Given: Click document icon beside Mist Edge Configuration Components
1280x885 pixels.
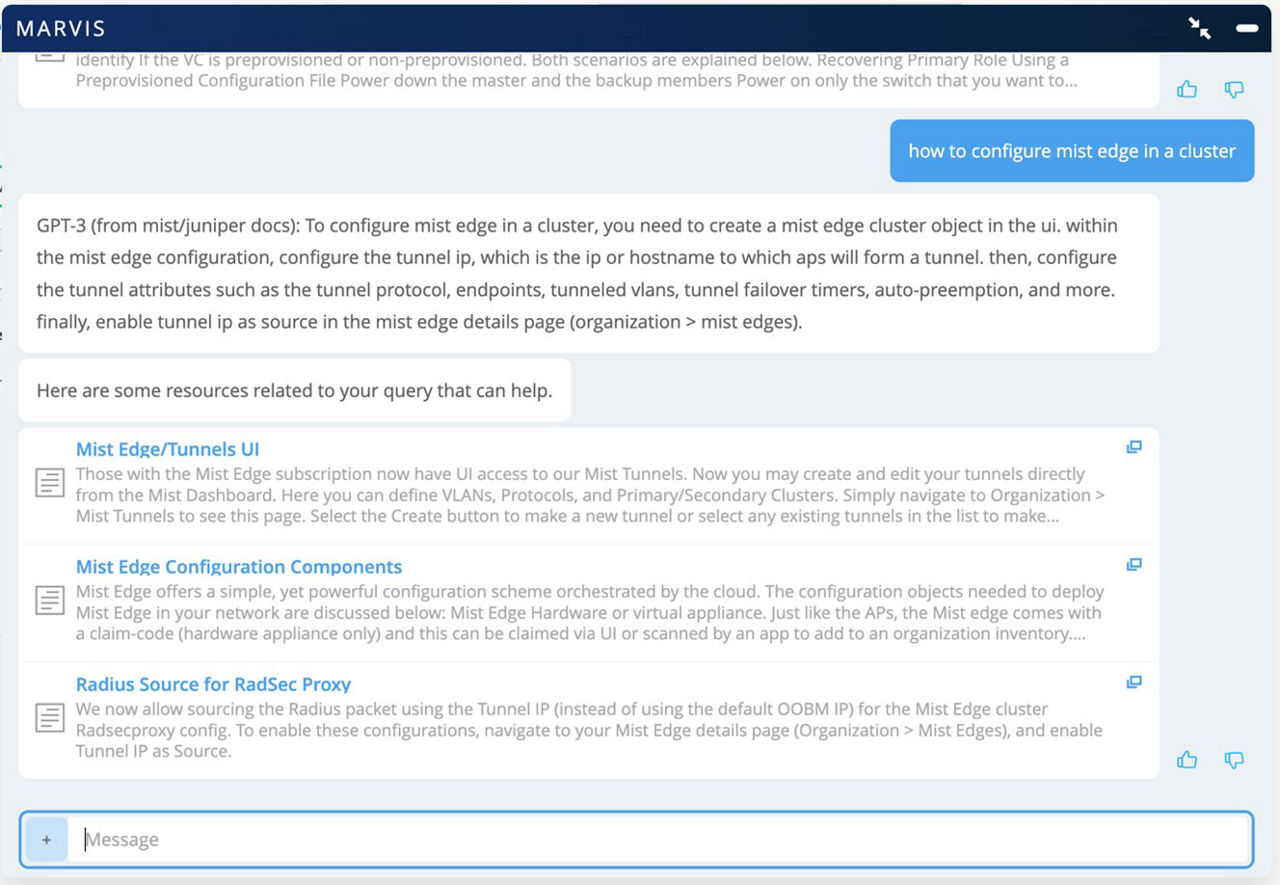Looking at the screenshot, I should click(x=50, y=601).
